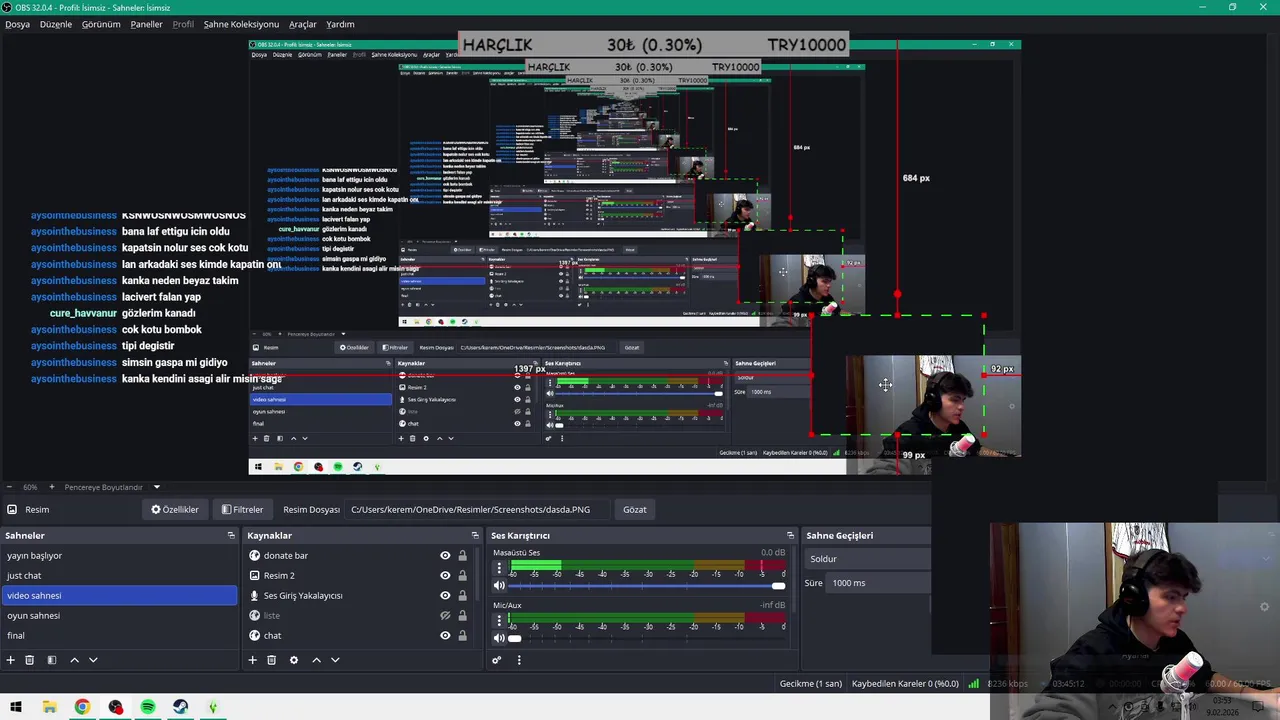
Task: Open source properties gear in Kaynaklar toolbar
Action: (x=293, y=660)
